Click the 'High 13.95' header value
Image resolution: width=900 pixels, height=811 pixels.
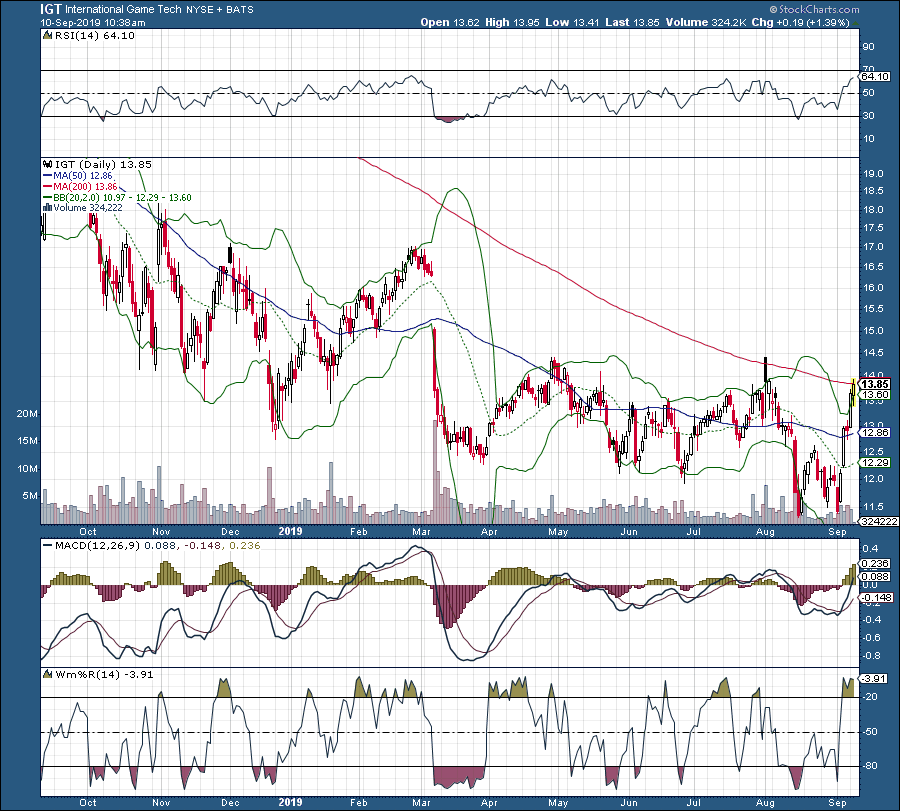(512, 22)
